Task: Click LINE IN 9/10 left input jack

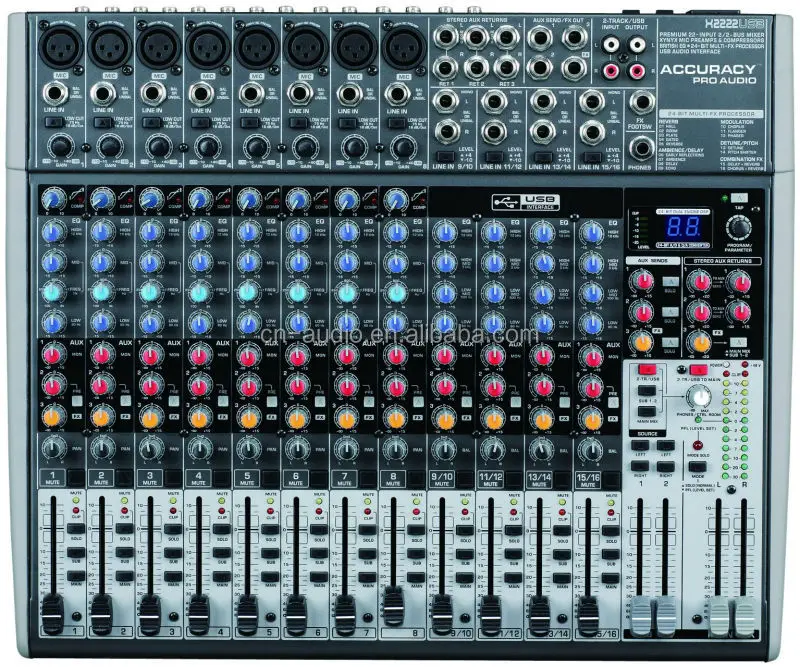Action: (x=445, y=102)
